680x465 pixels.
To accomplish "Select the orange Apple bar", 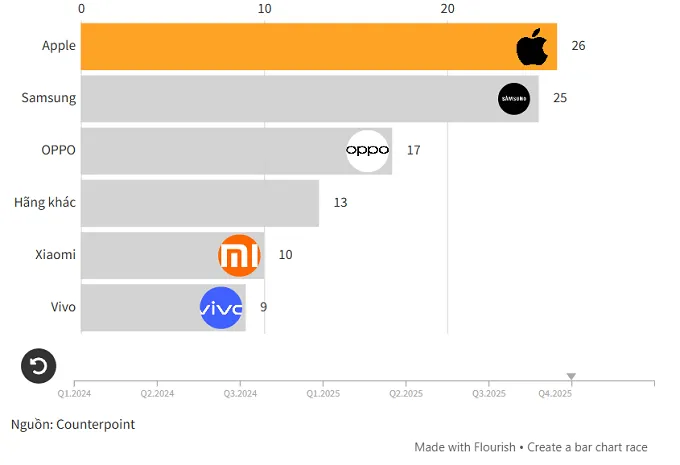I will pos(300,47).
